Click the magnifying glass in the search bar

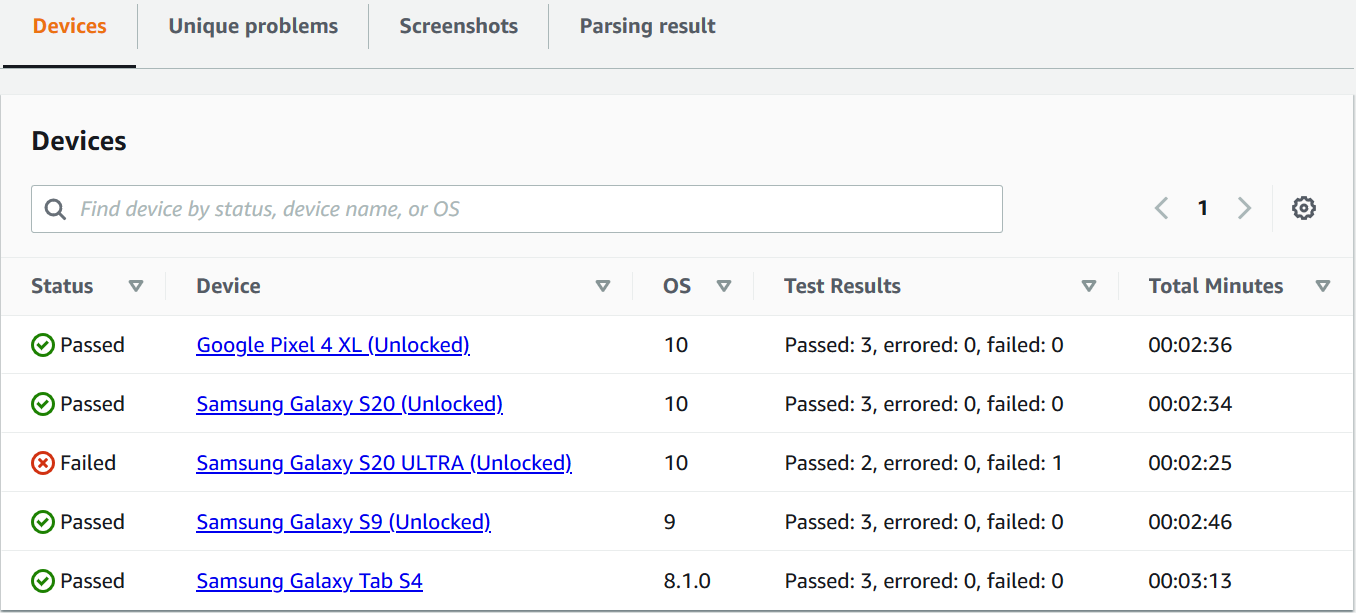coord(55,208)
